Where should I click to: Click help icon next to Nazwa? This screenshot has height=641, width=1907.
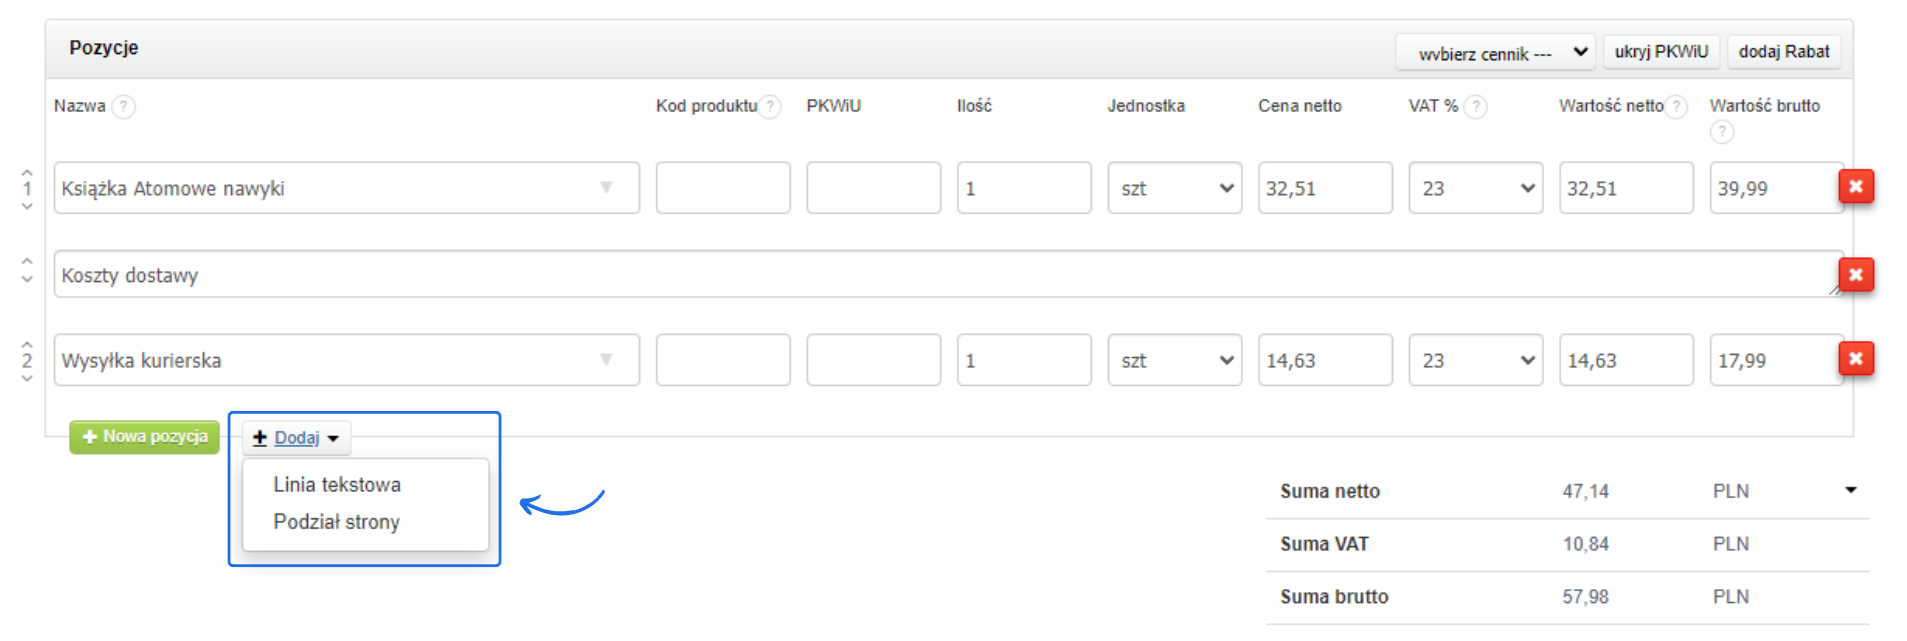coord(123,106)
